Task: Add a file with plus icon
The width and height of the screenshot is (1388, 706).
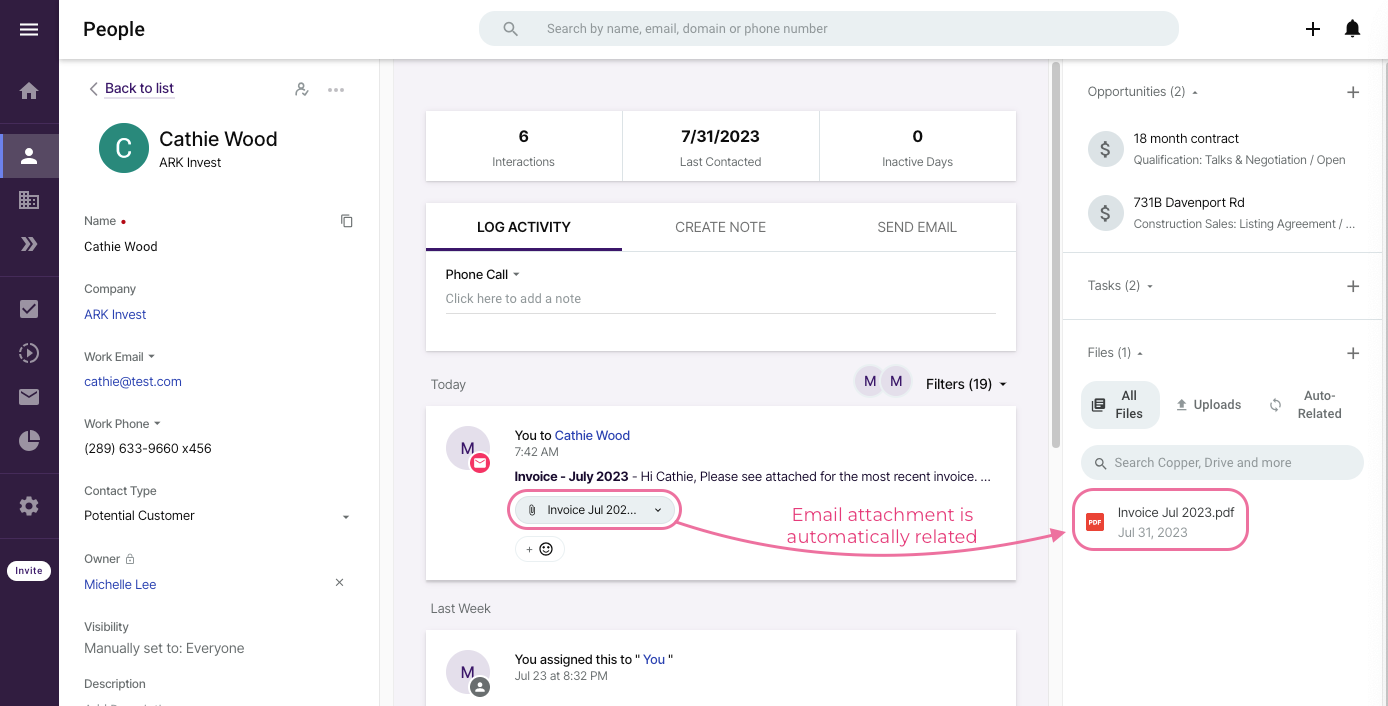Action: click(1353, 353)
